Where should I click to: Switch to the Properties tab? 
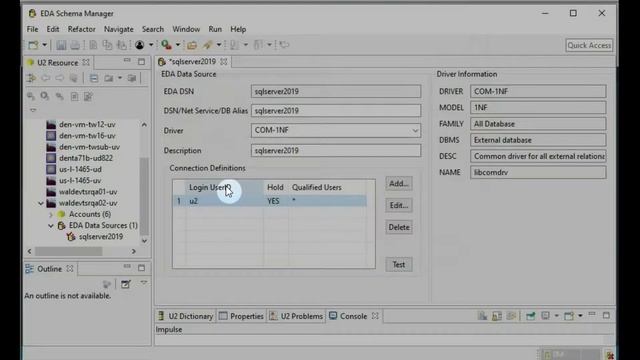[241, 316]
